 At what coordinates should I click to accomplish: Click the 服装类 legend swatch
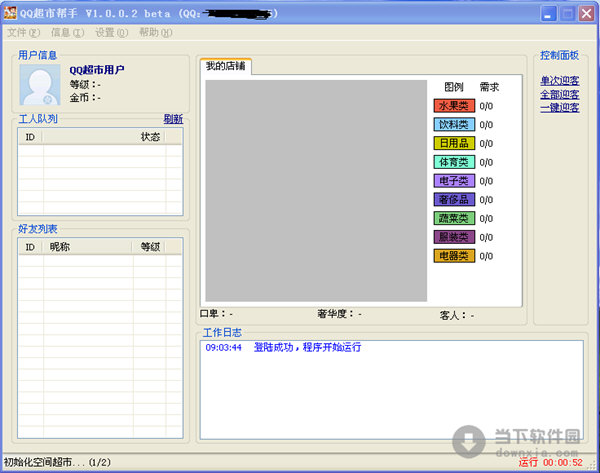click(x=454, y=237)
